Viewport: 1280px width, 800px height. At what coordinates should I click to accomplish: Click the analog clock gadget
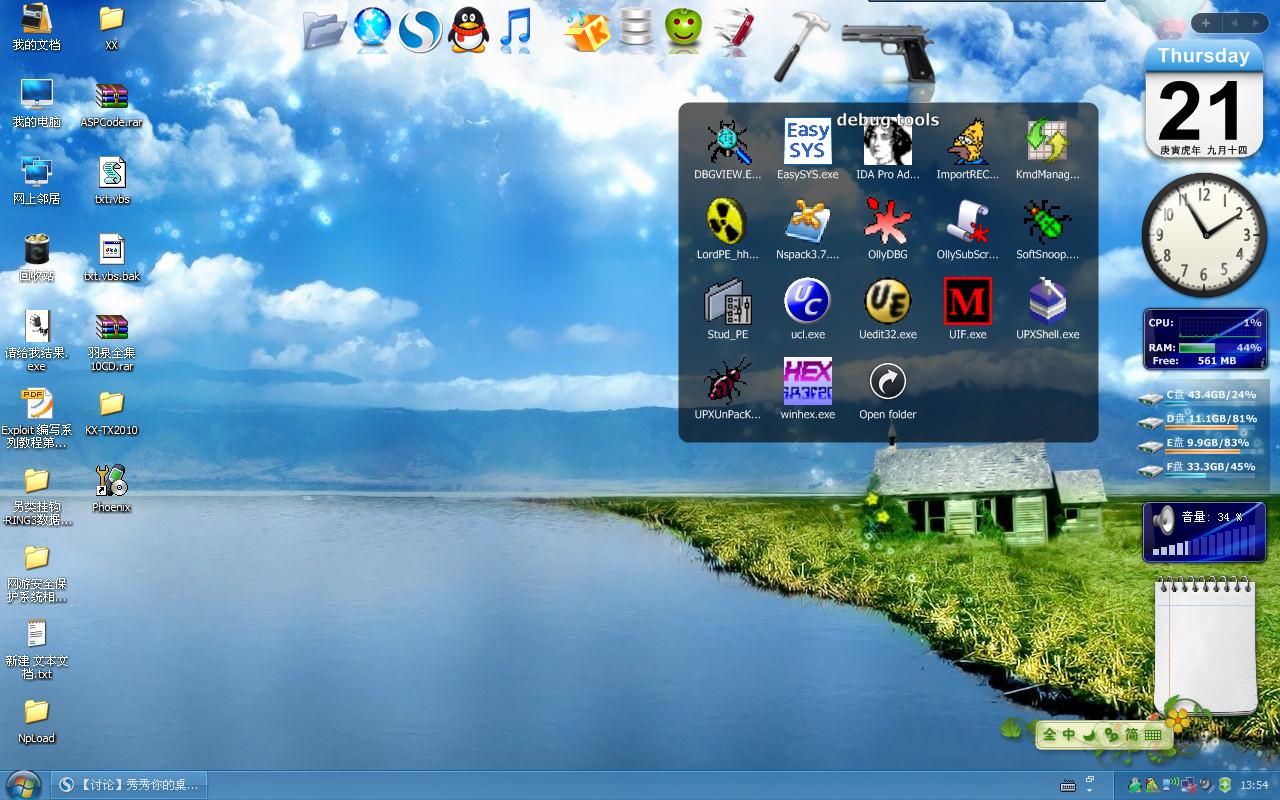(x=1204, y=234)
